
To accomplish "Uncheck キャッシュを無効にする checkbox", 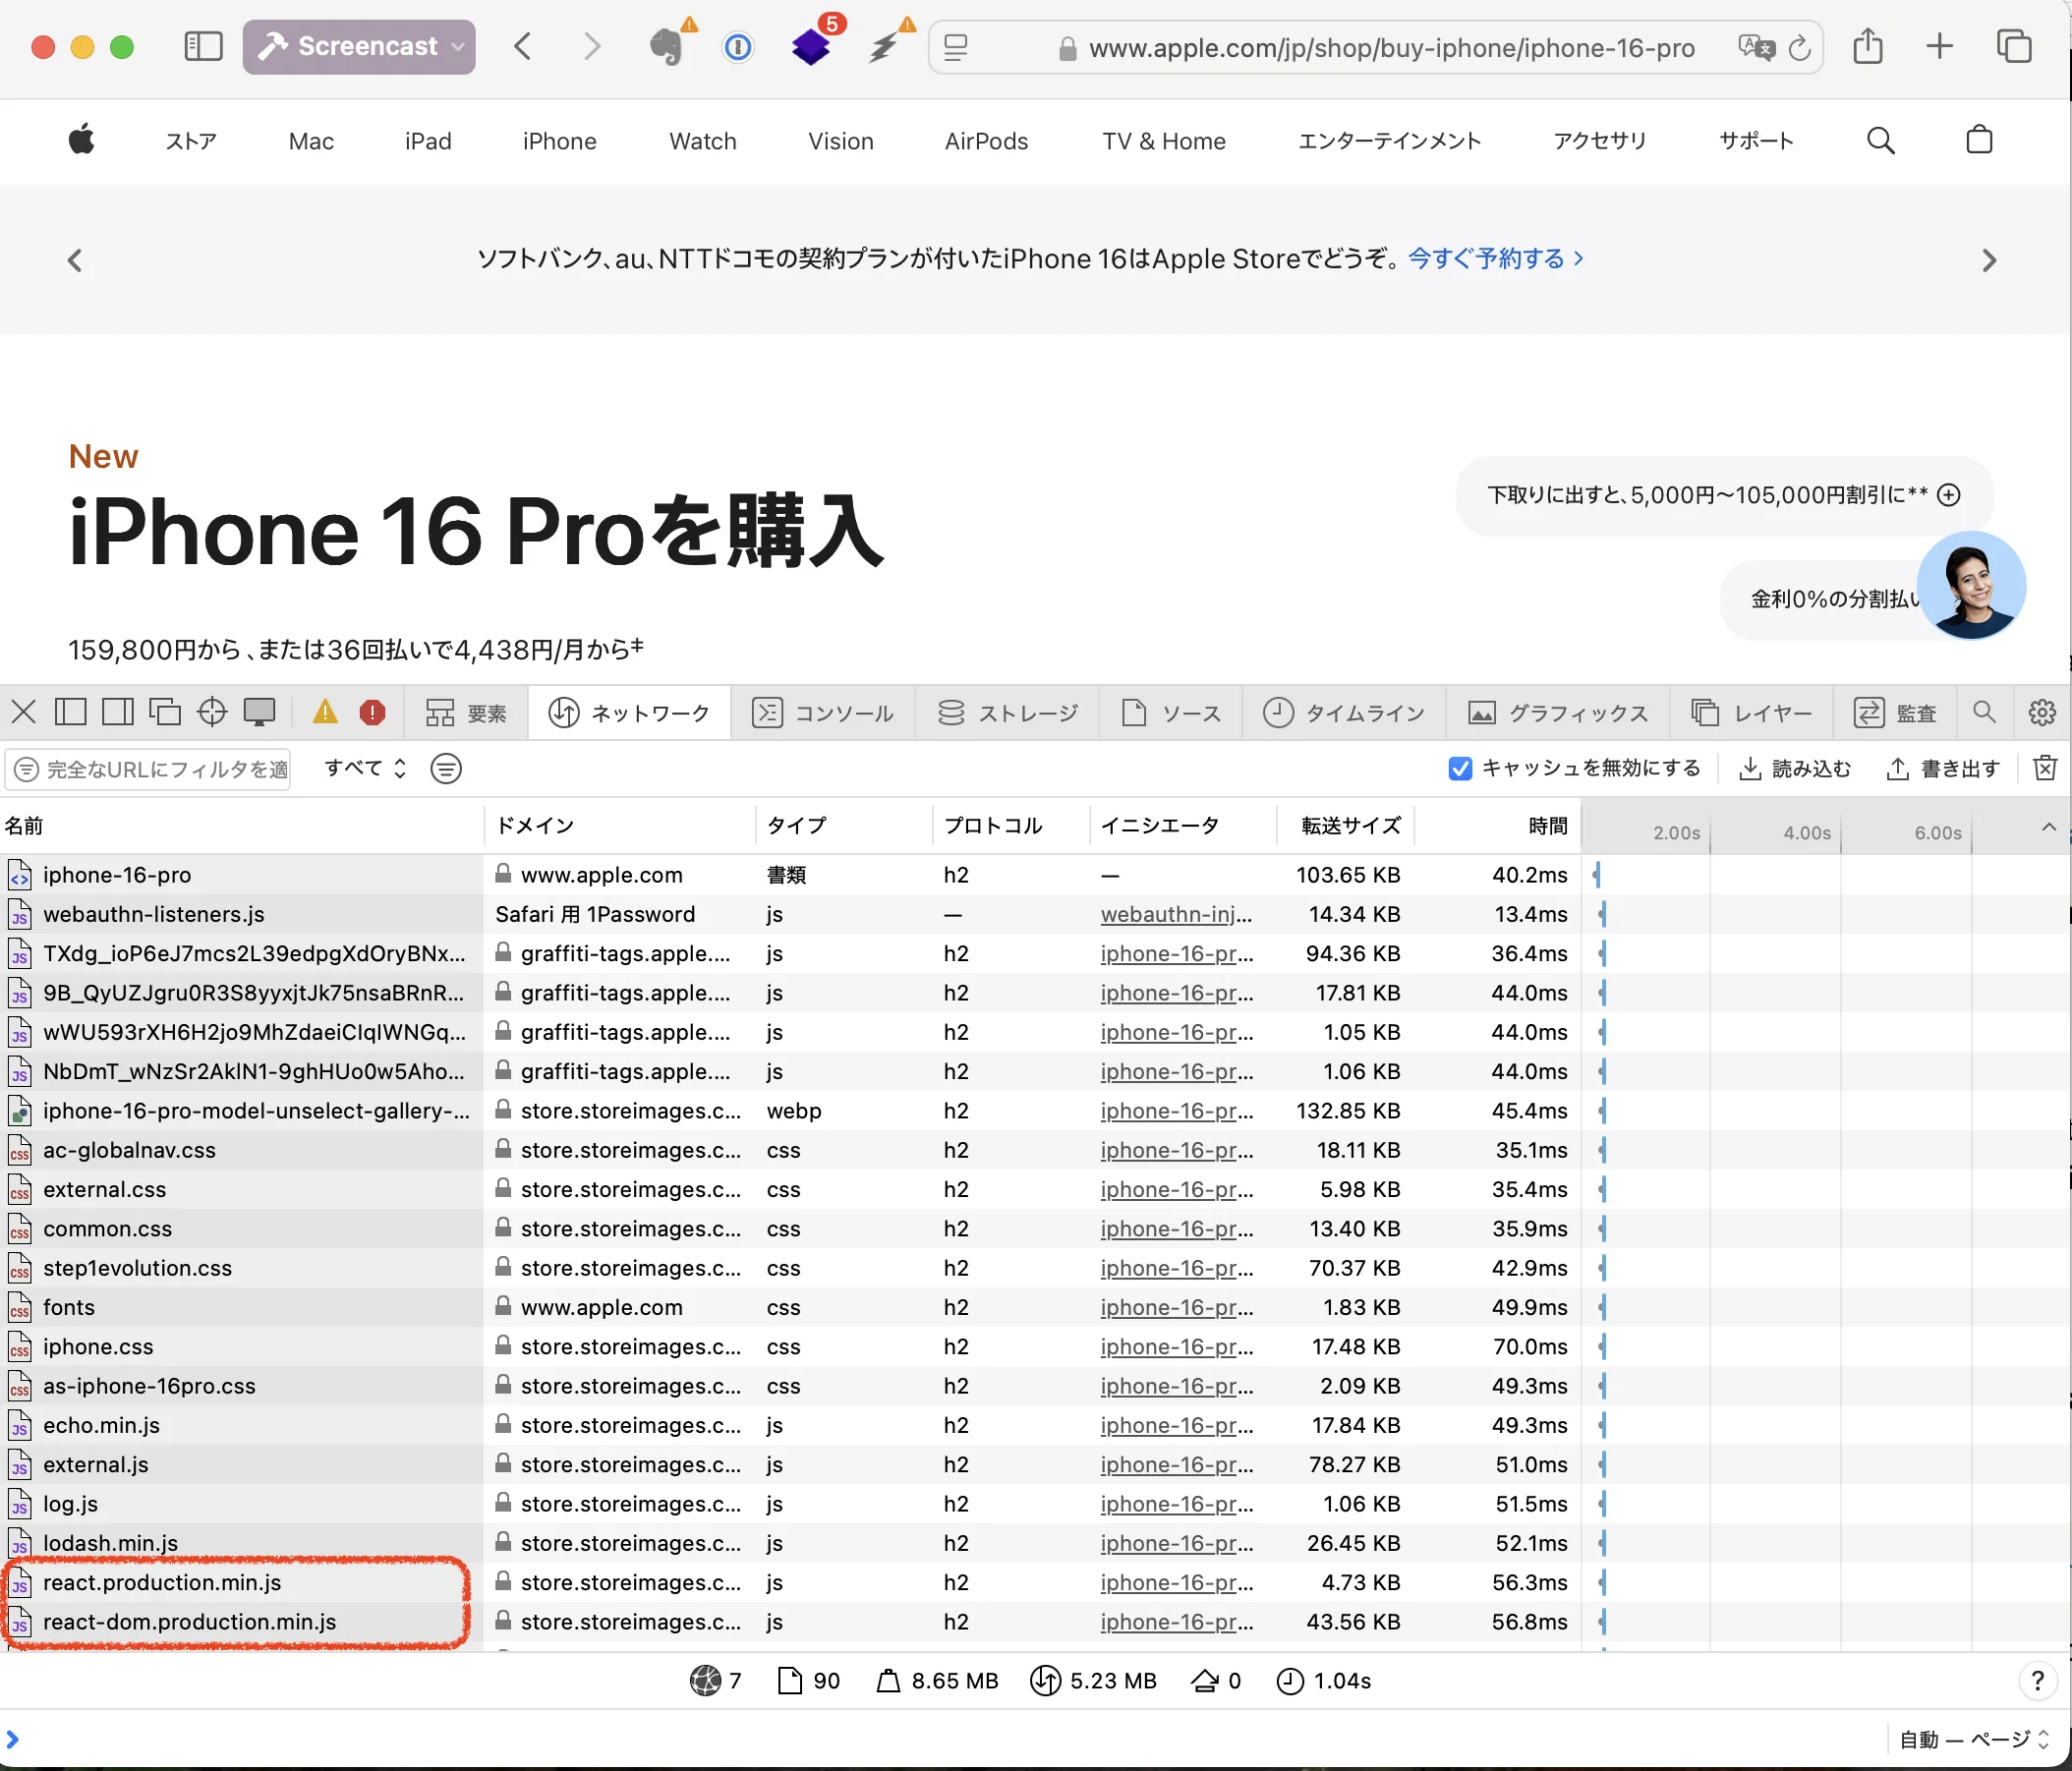I will [1460, 768].
